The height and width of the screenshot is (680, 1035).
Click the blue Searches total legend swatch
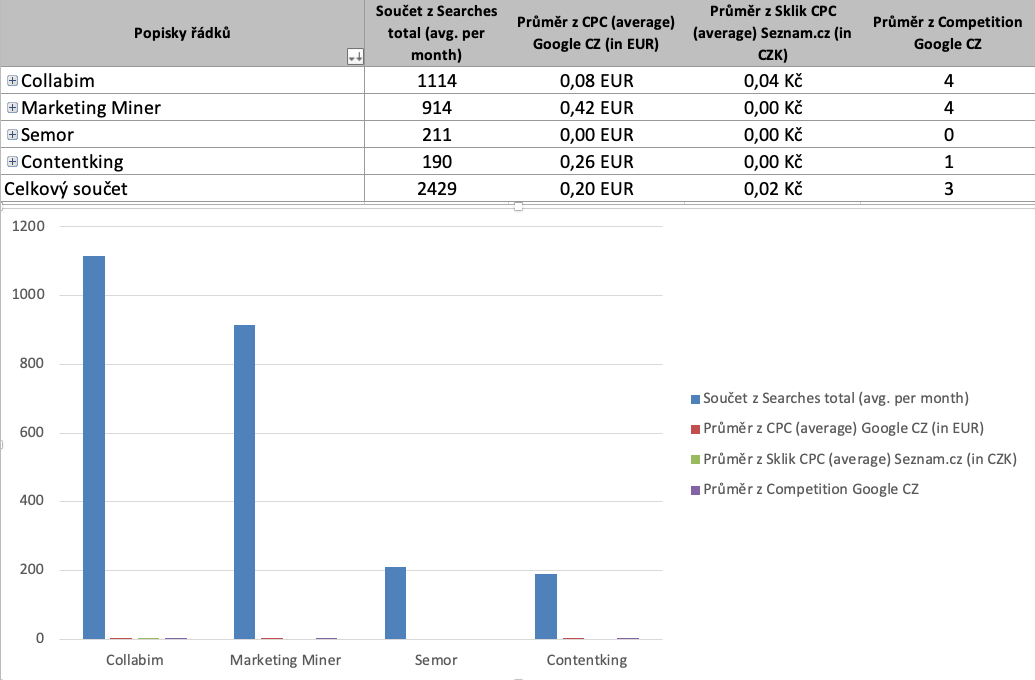click(695, 399)
